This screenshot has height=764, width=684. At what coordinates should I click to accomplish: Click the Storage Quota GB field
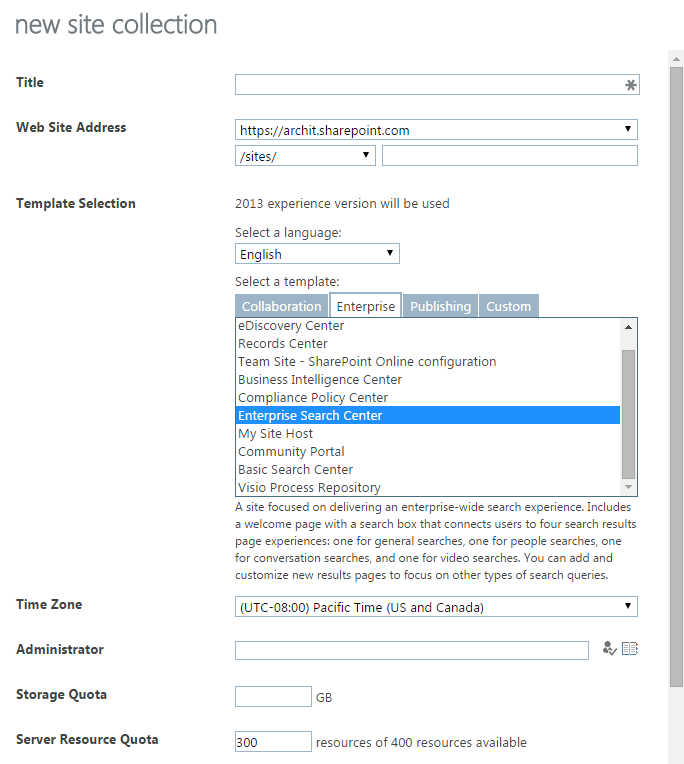[x=273, y=696]
